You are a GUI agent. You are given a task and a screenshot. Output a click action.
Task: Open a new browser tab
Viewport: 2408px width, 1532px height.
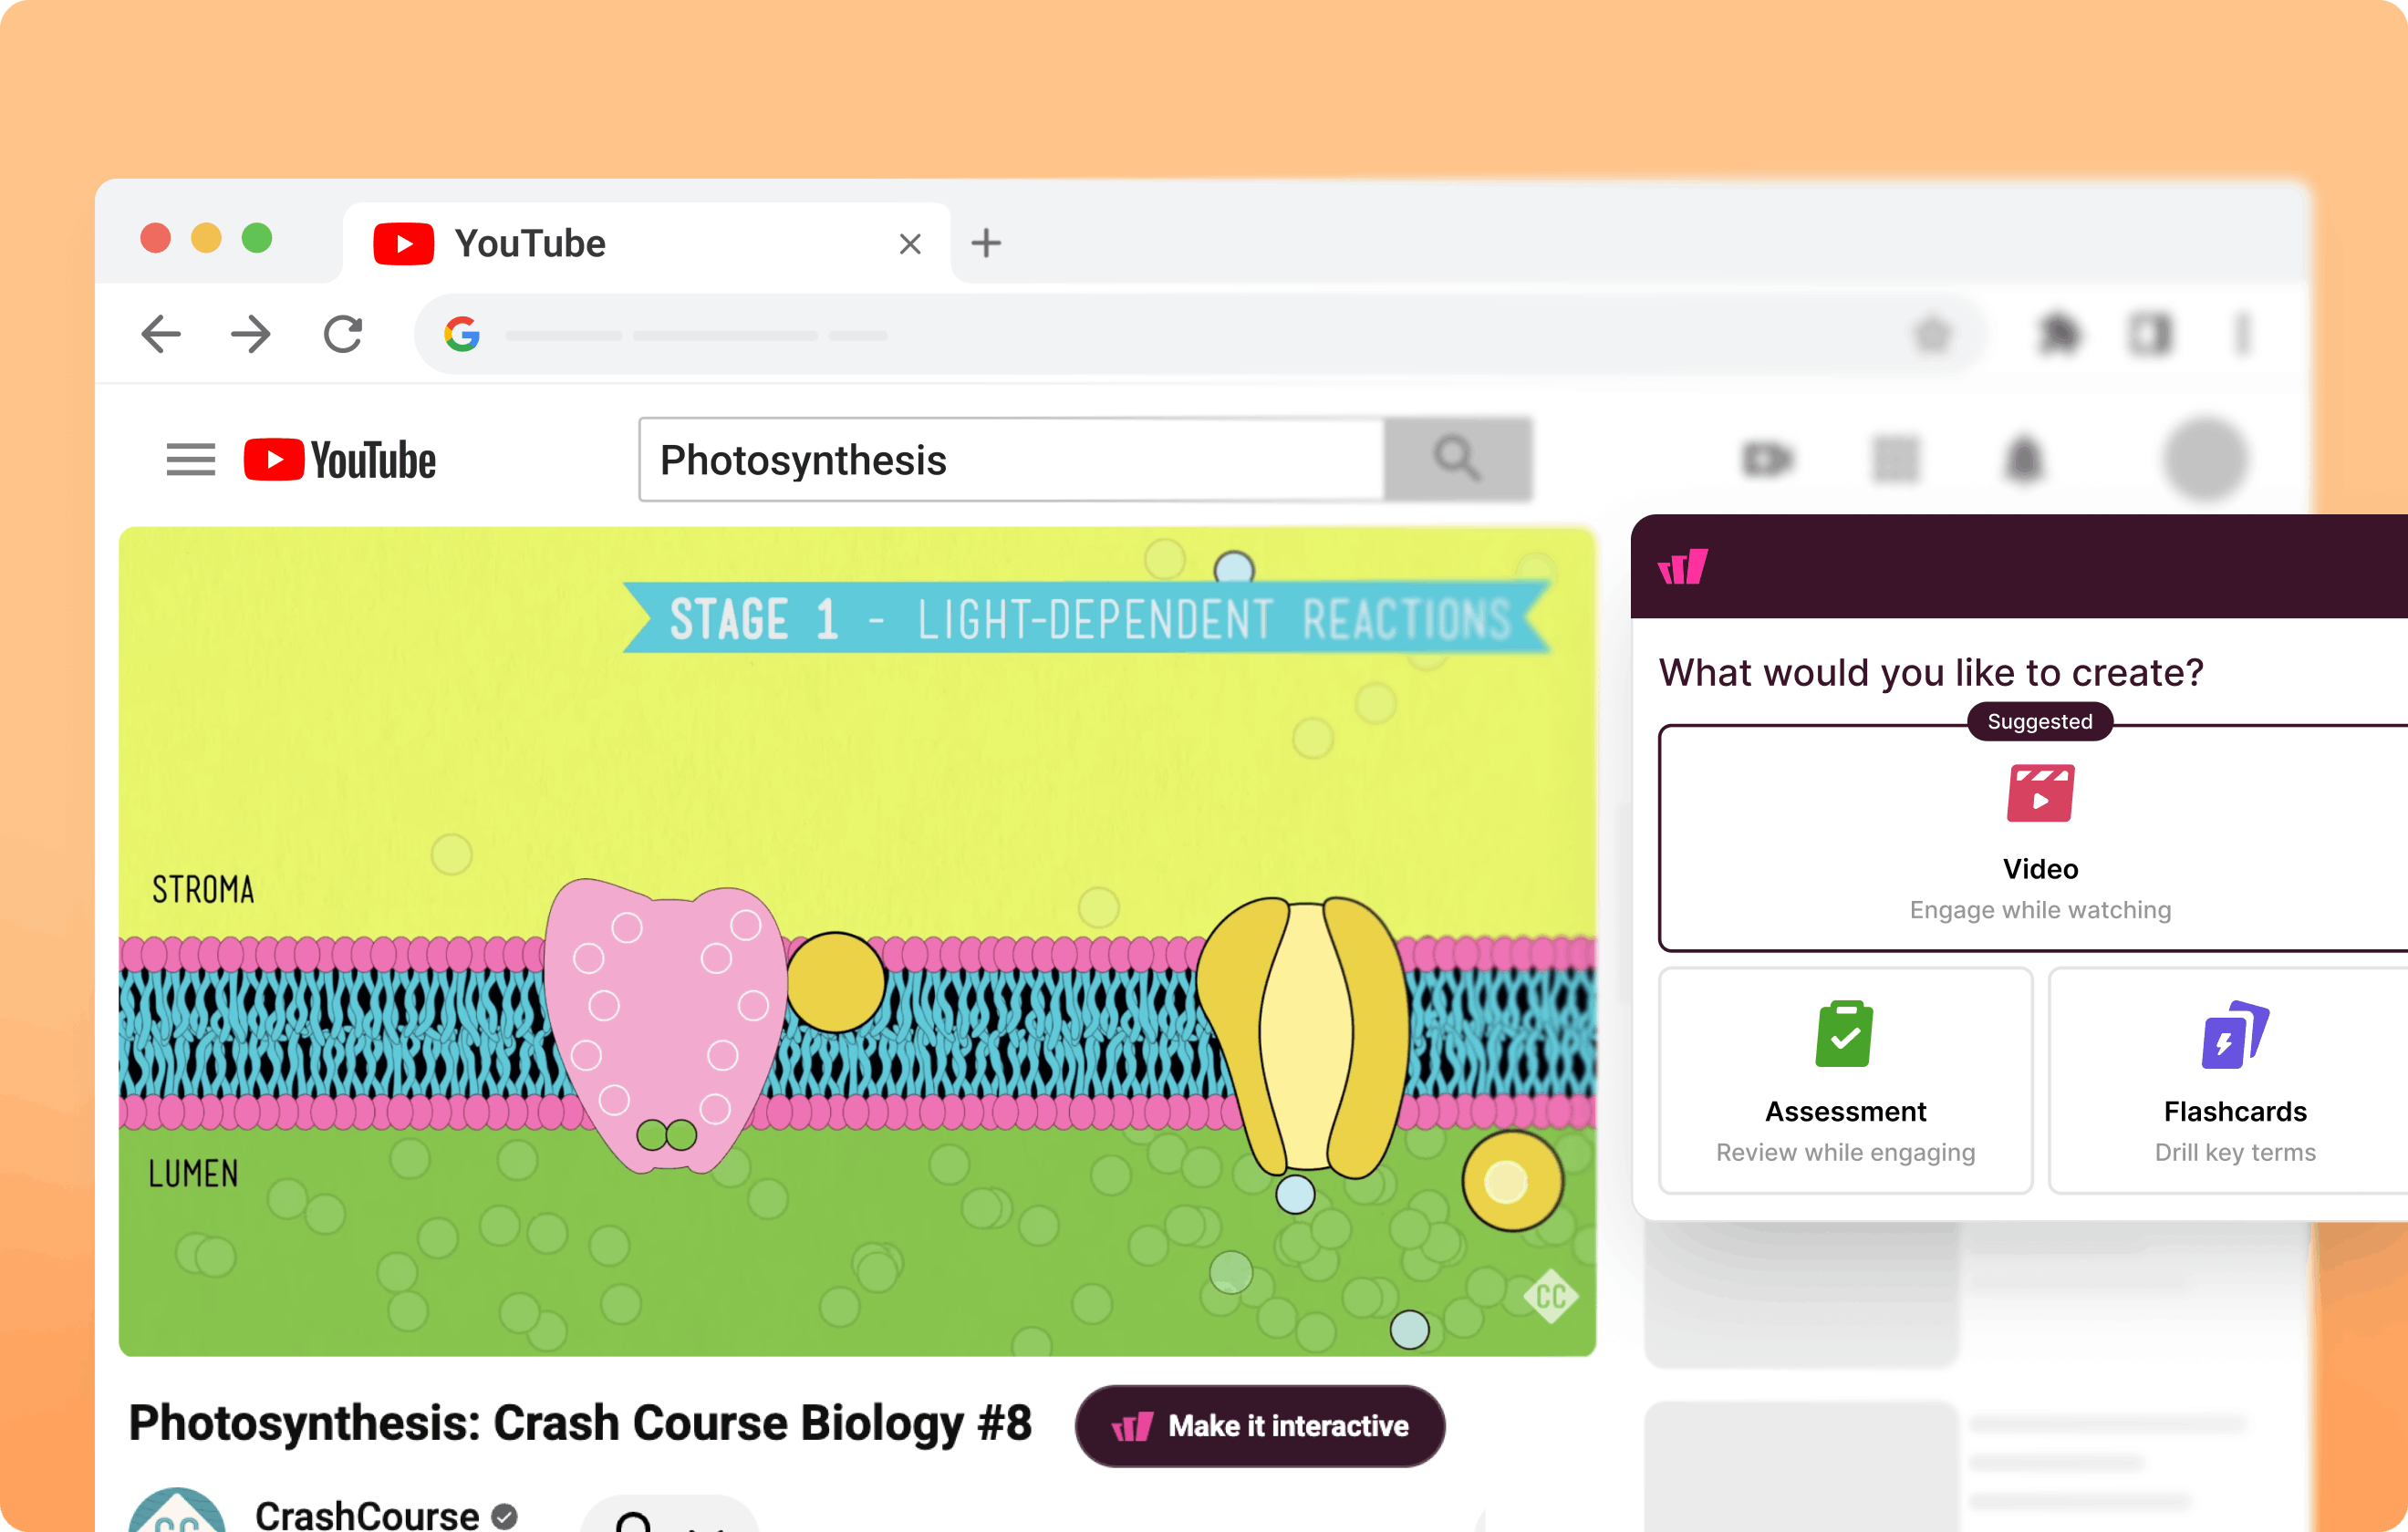point(986,243)
